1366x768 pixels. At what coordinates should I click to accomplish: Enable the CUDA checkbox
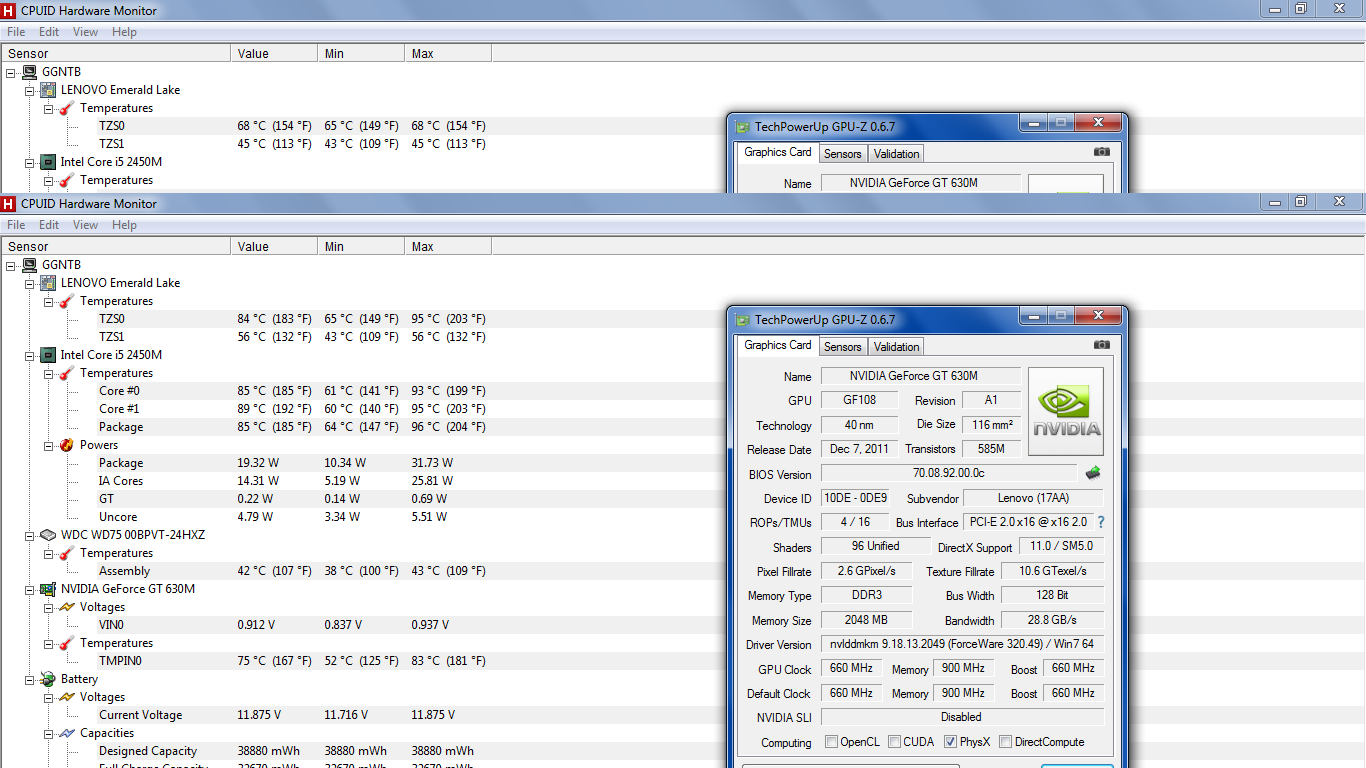[894, 742]
